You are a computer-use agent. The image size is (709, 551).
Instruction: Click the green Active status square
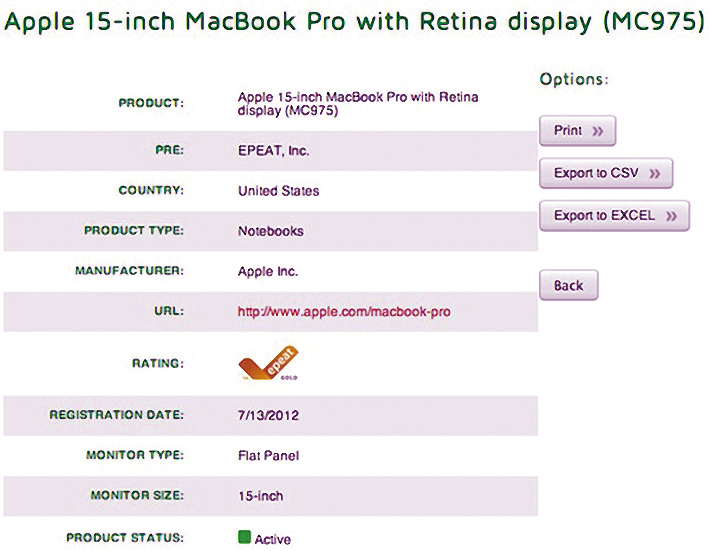(244, 537)
